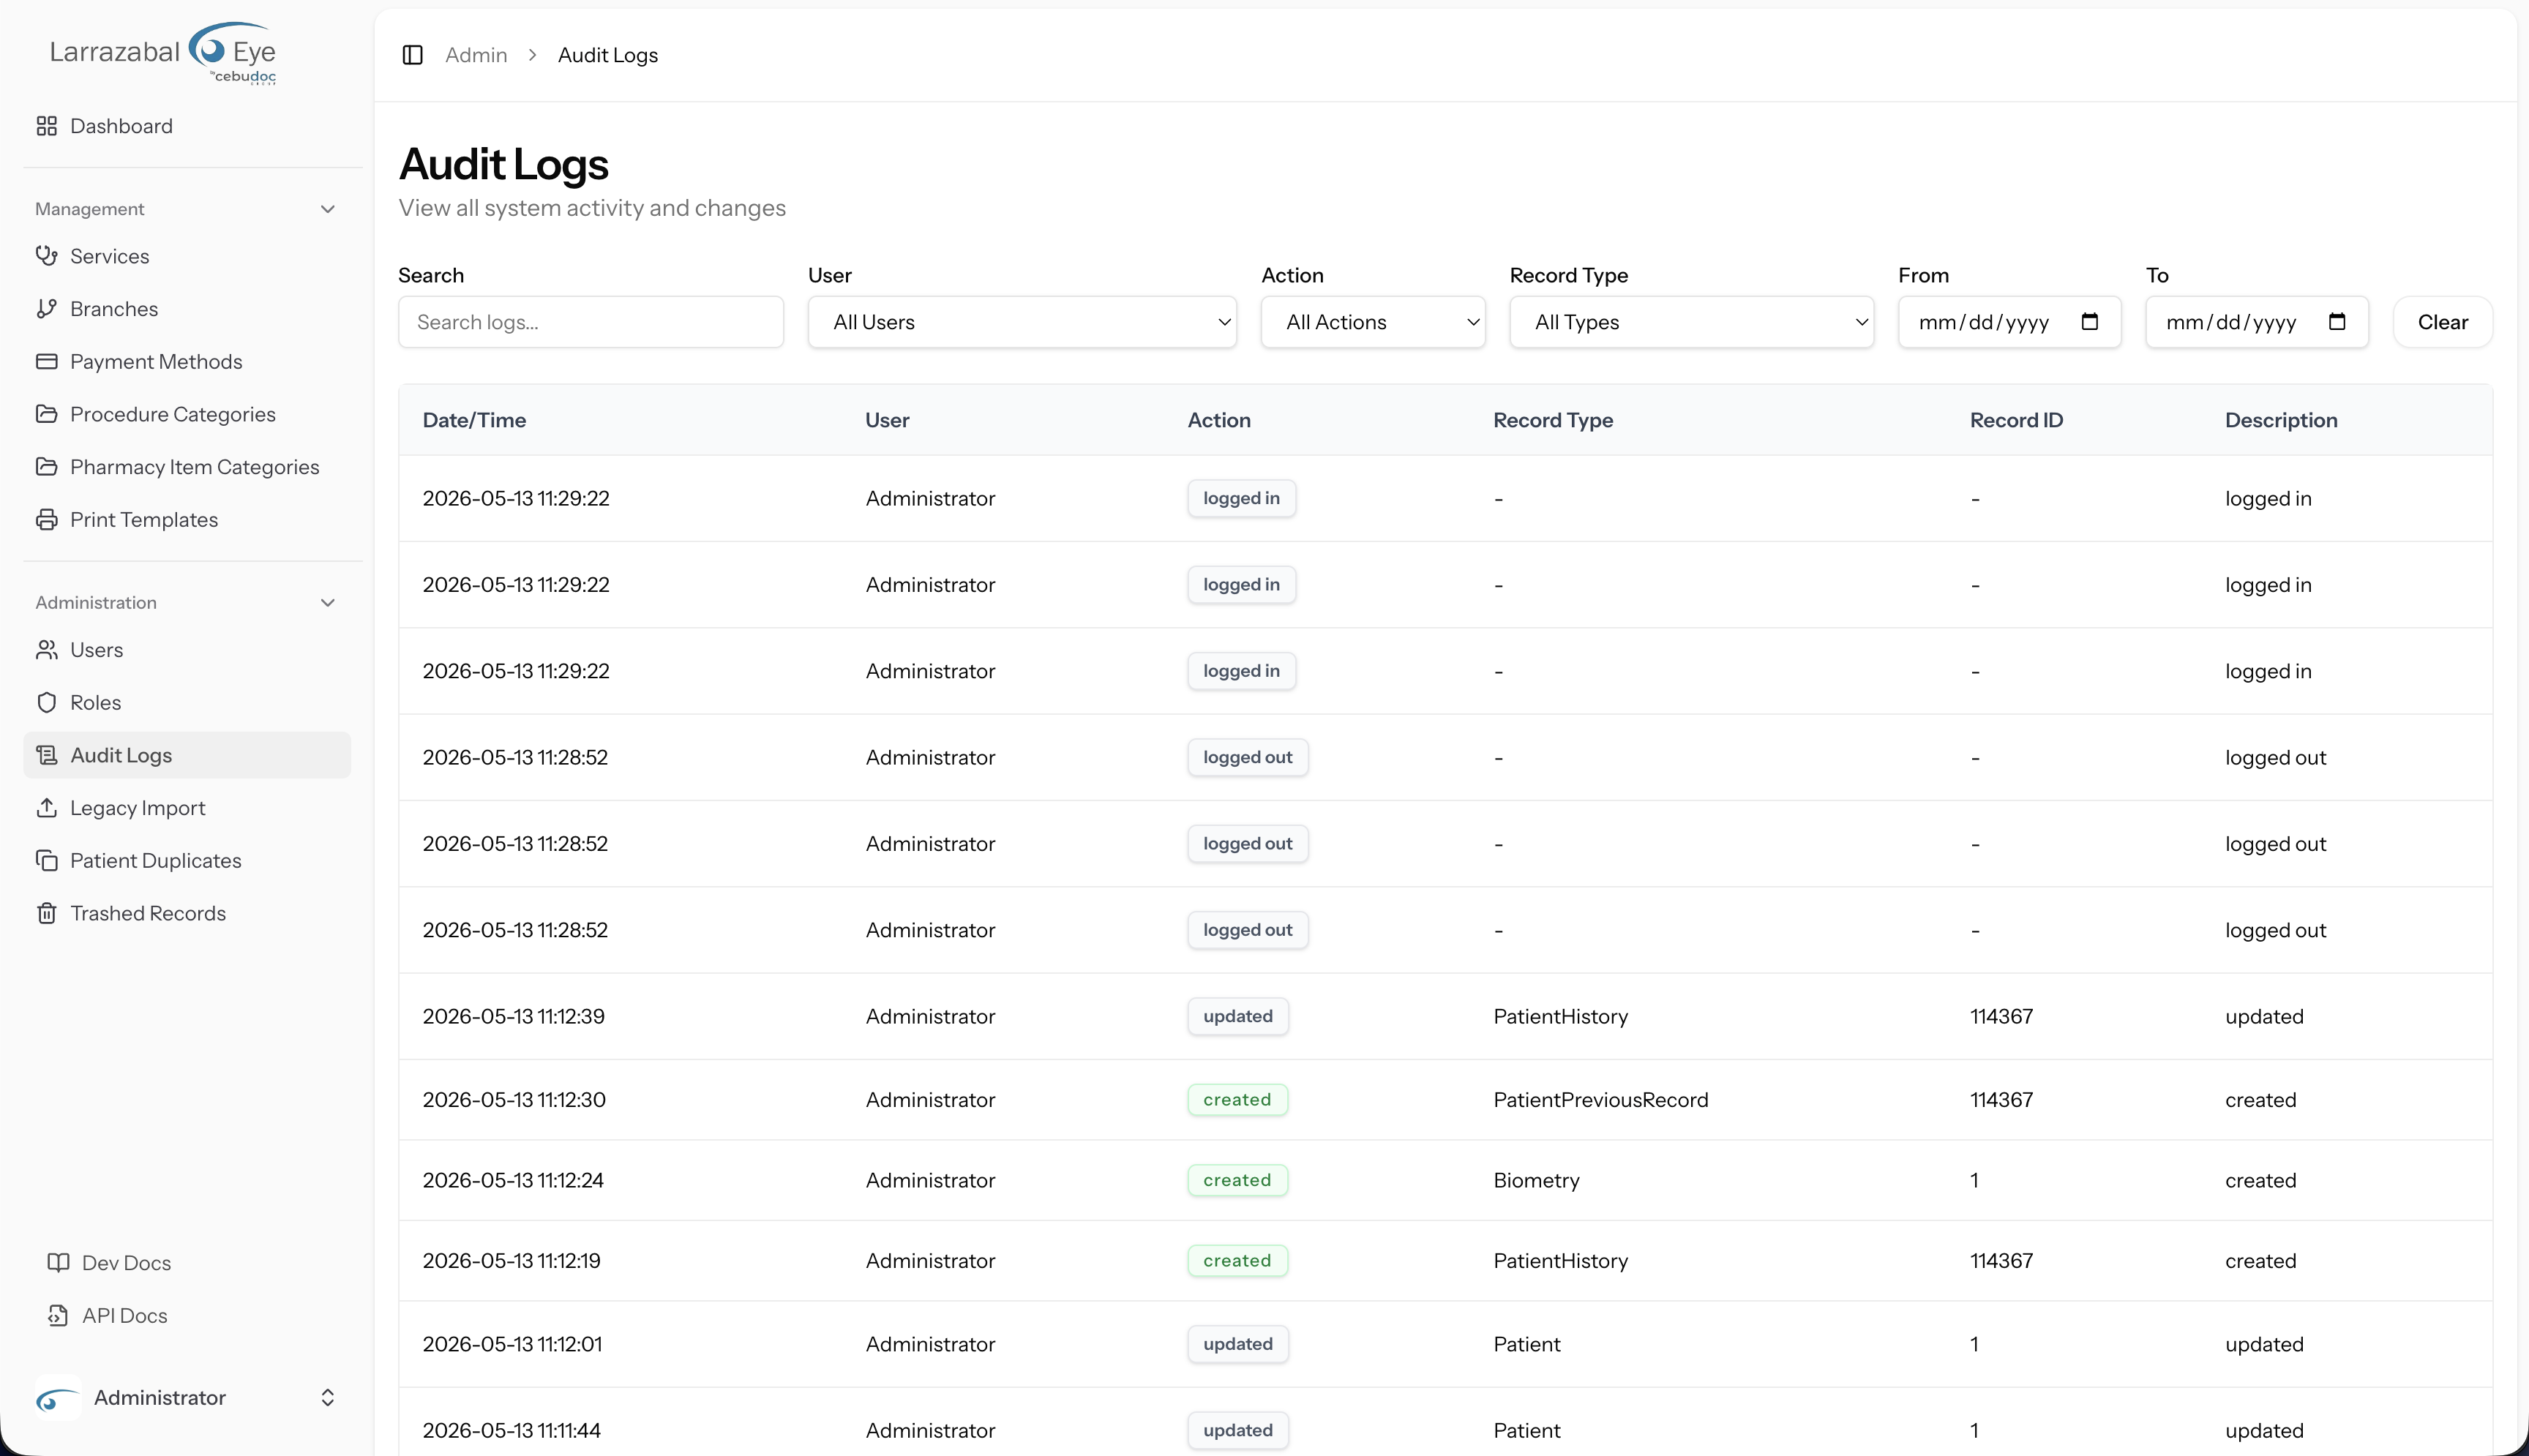Click the Services stethoscope icon

(46, 256)
